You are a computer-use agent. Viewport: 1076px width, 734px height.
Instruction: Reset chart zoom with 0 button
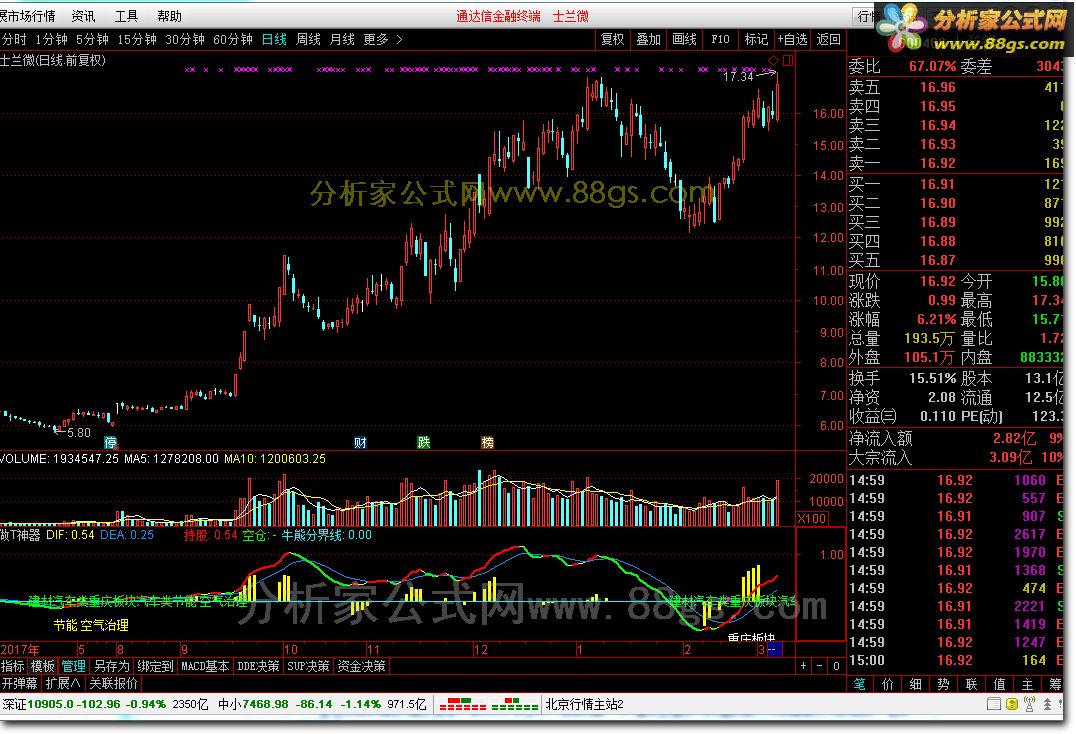click(836, 665)
